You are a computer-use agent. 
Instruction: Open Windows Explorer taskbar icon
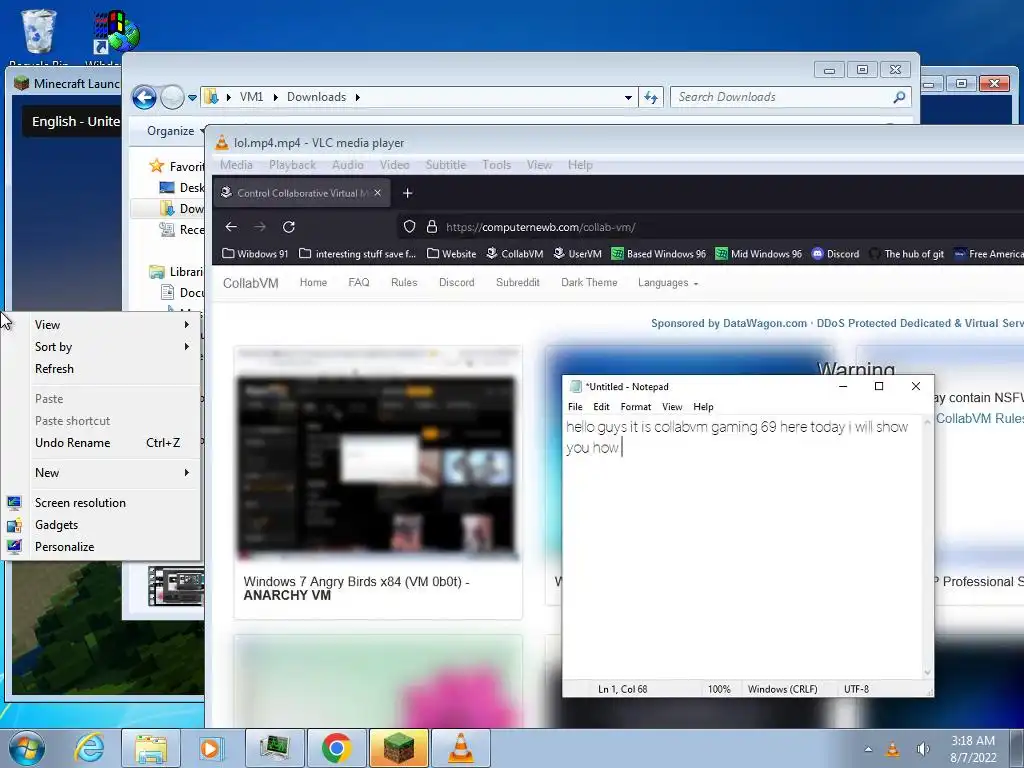(151, 748)
